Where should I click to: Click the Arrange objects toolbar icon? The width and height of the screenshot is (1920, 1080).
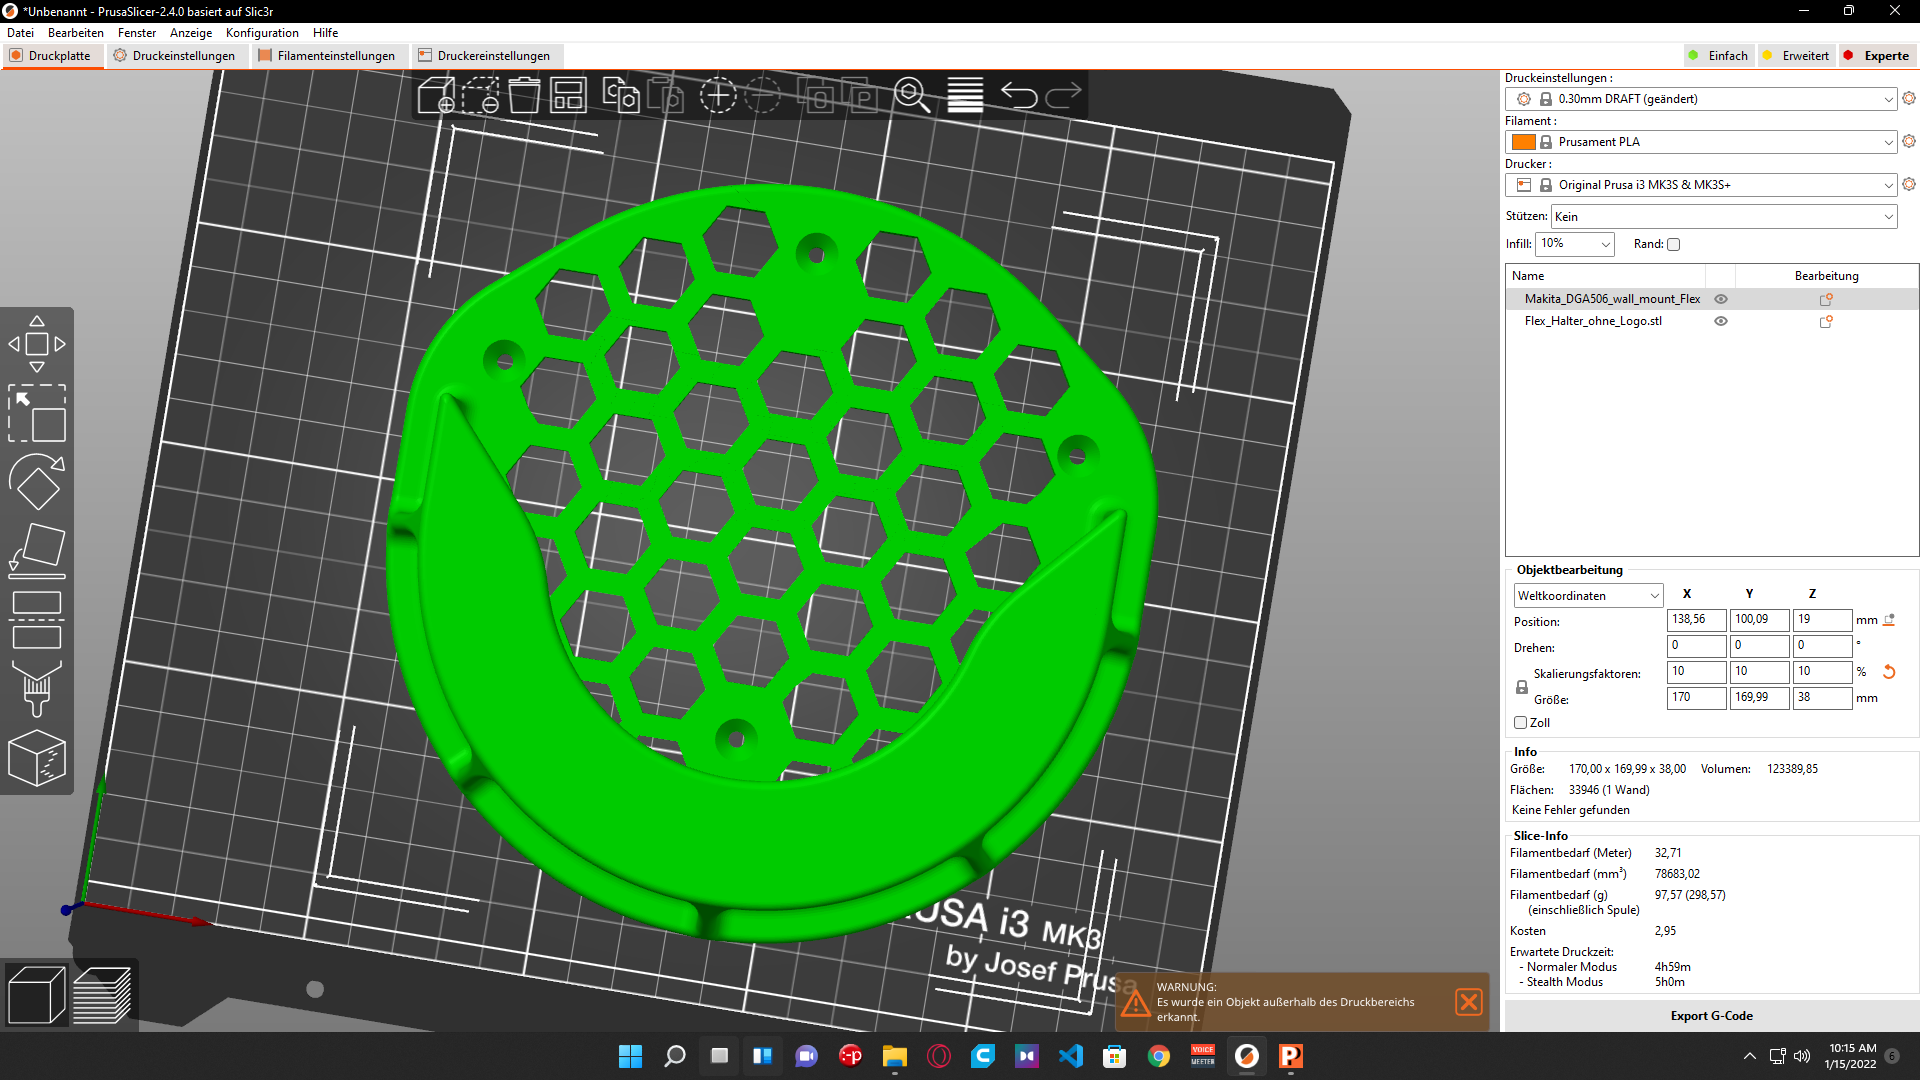click(x=568, y=95)
